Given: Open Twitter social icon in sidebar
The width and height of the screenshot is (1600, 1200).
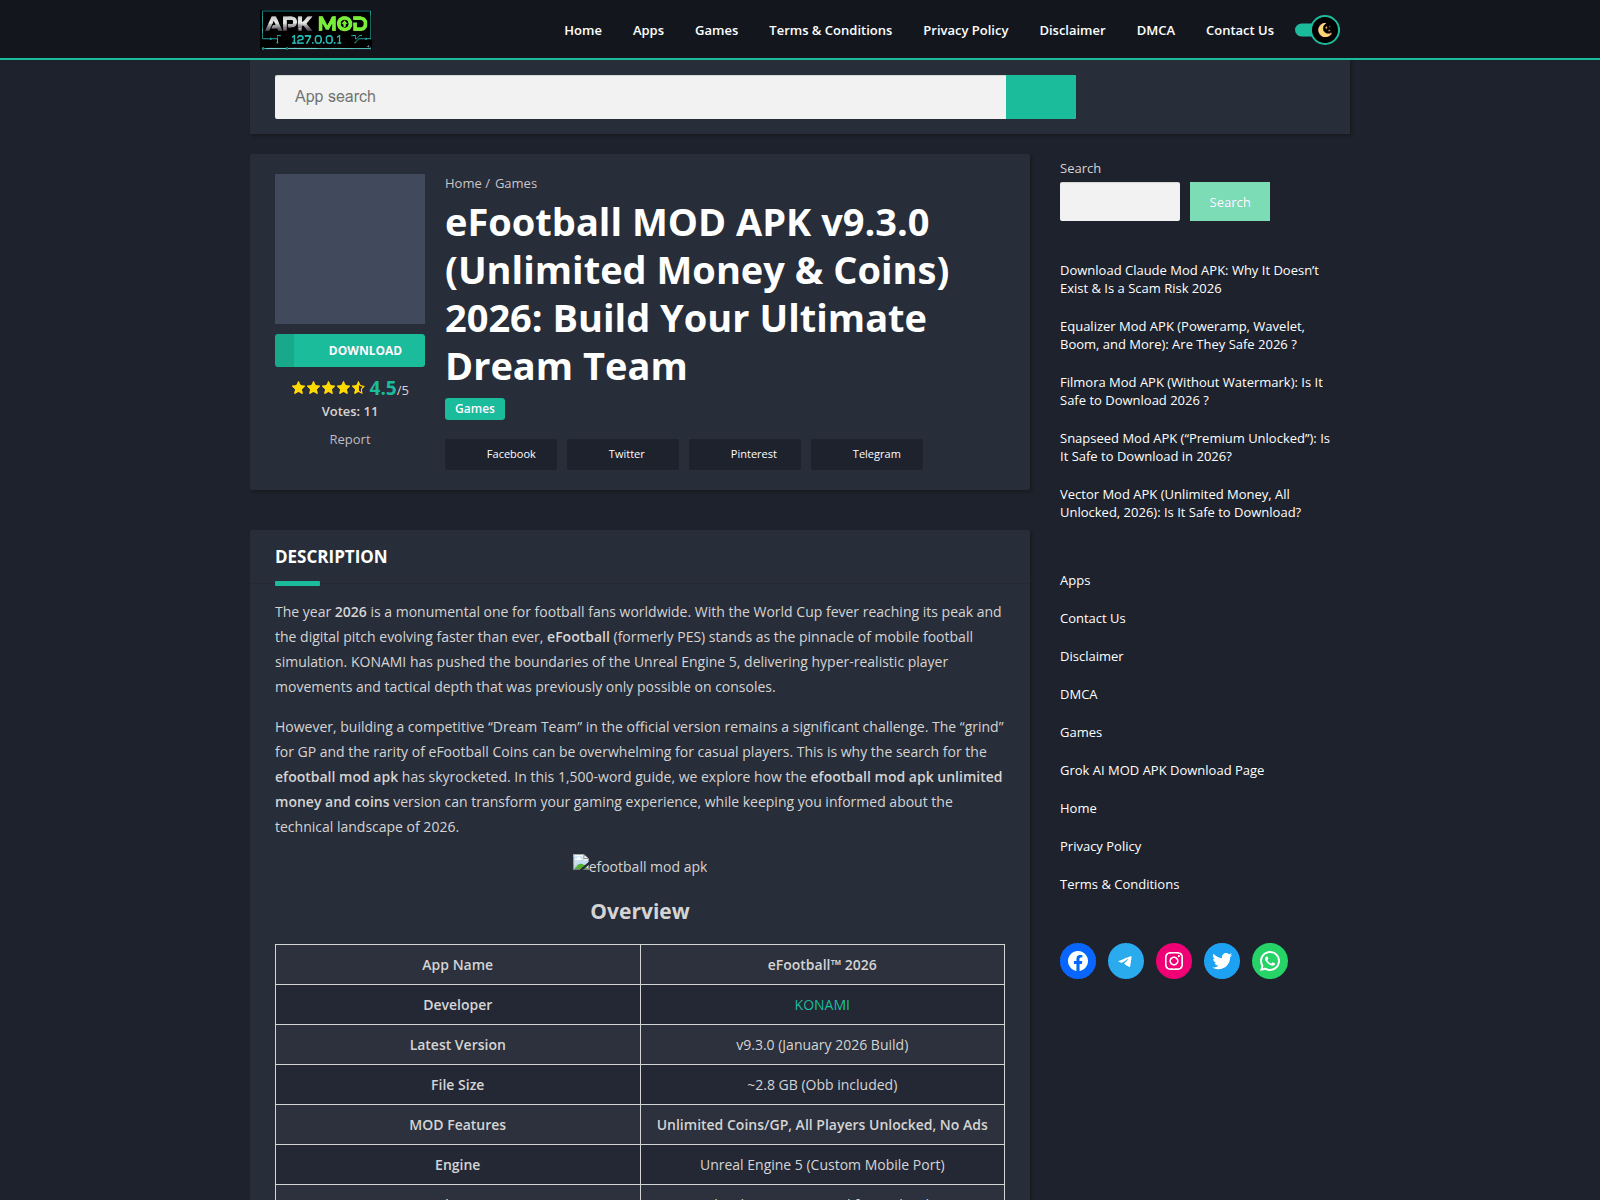Looking at the screenshot, I should click(x=1222, y=961).
